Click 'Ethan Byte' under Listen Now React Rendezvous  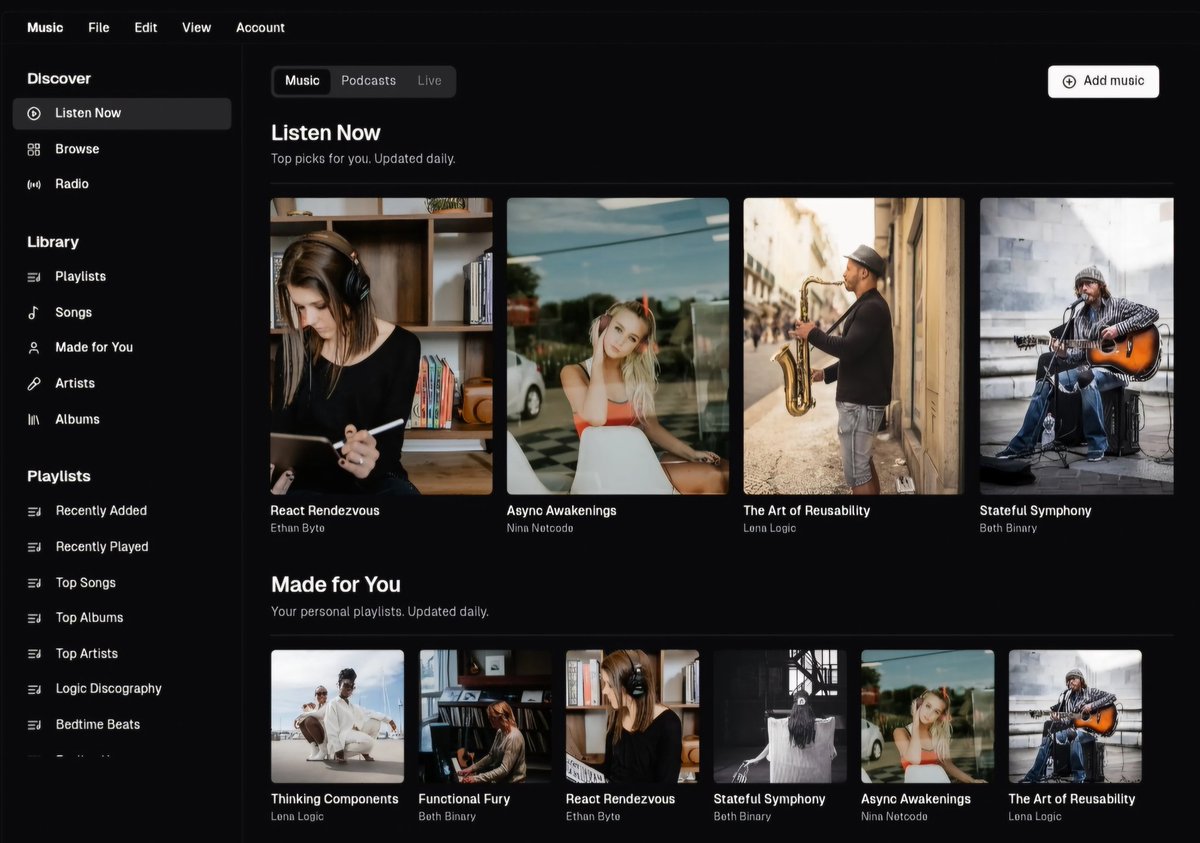[x=298, y=528]
